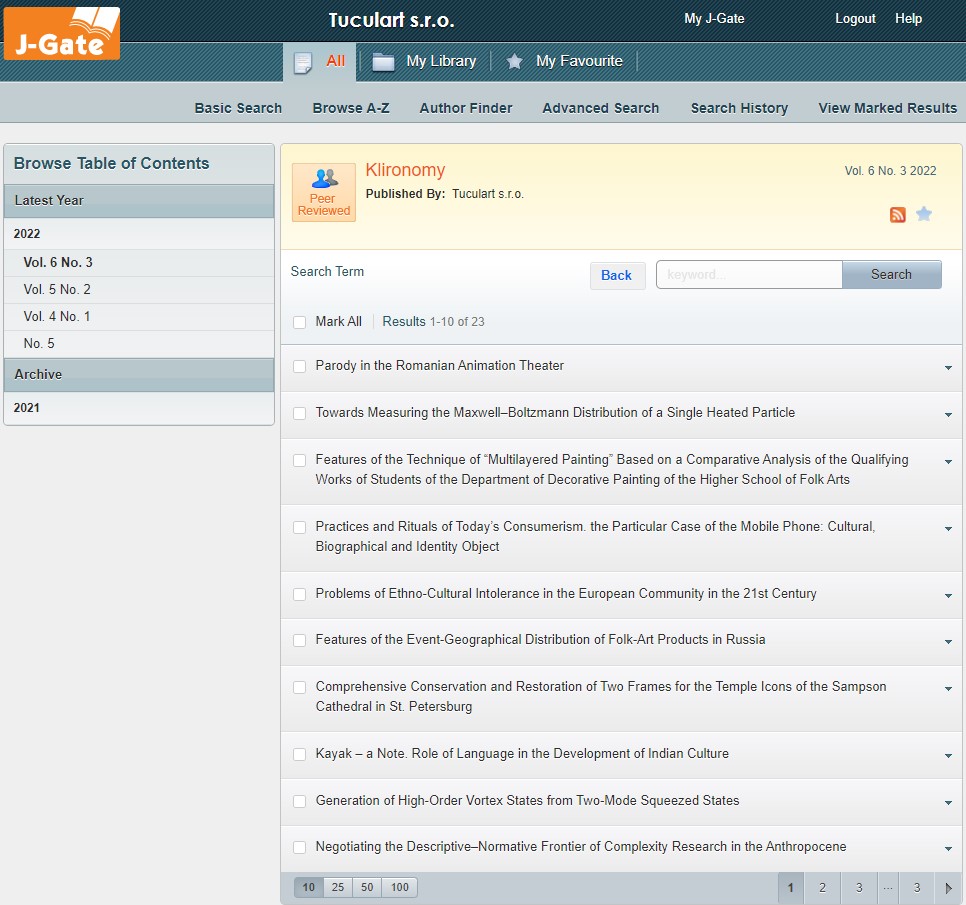Click the All documents page icon
The image size is (966, 905).
(x=302, y=62)
